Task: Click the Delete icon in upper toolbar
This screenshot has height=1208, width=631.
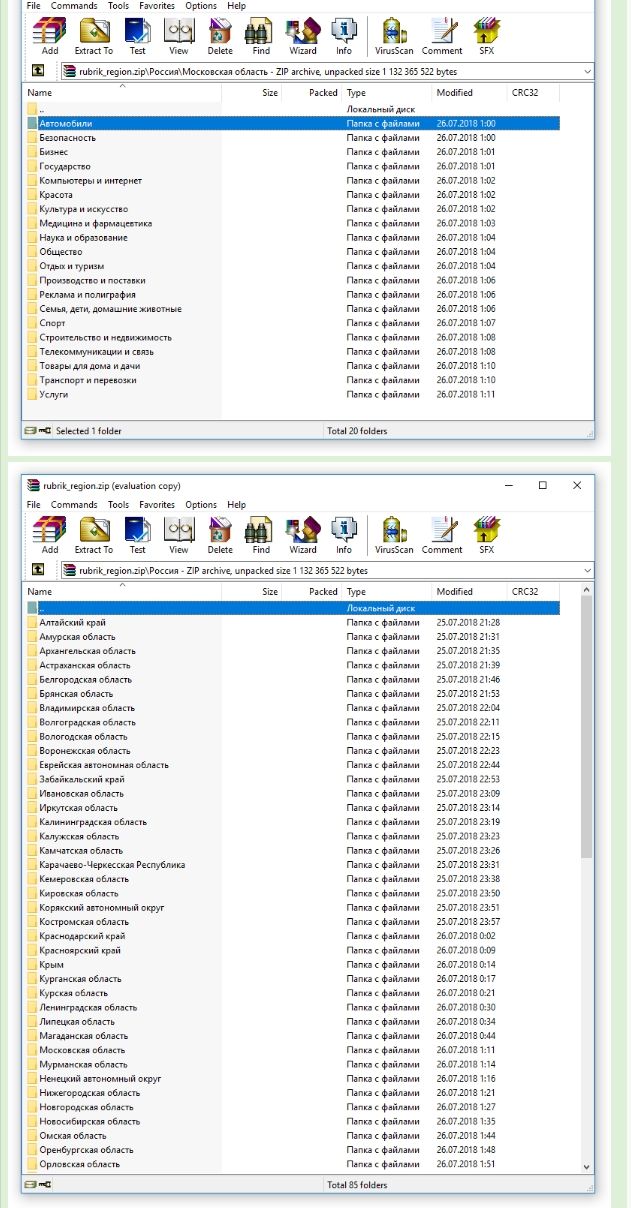Action: point(220,36)
